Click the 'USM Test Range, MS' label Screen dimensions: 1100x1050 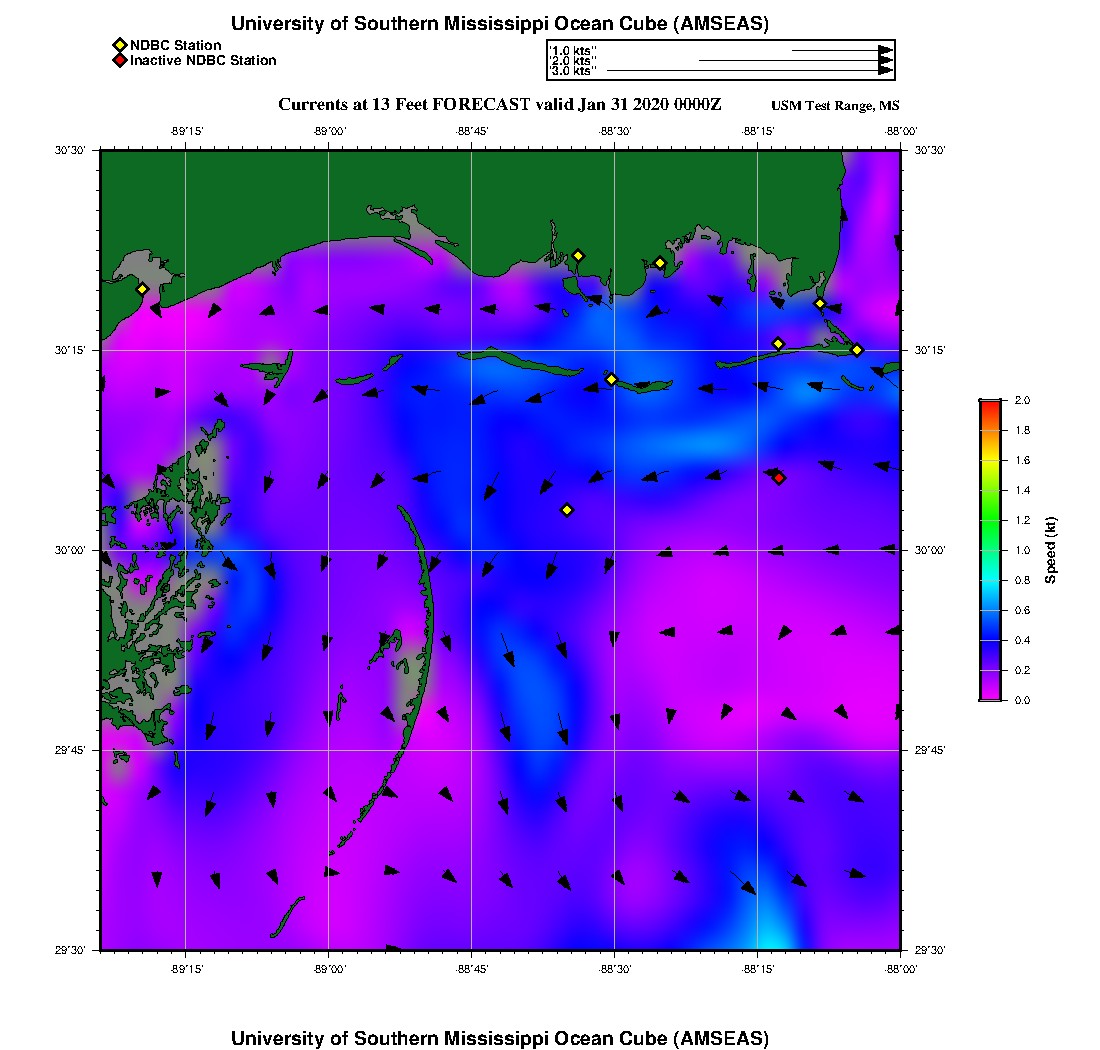pos(835,106)
